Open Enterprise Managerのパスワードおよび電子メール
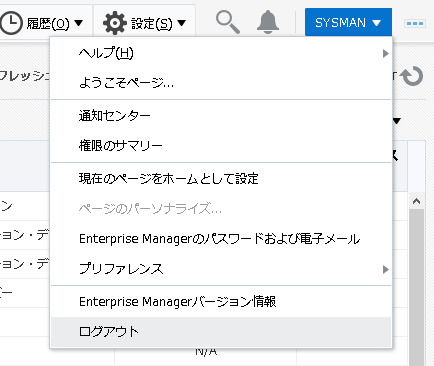The width and height of the screenshot is (434, 366). (221, 239)
